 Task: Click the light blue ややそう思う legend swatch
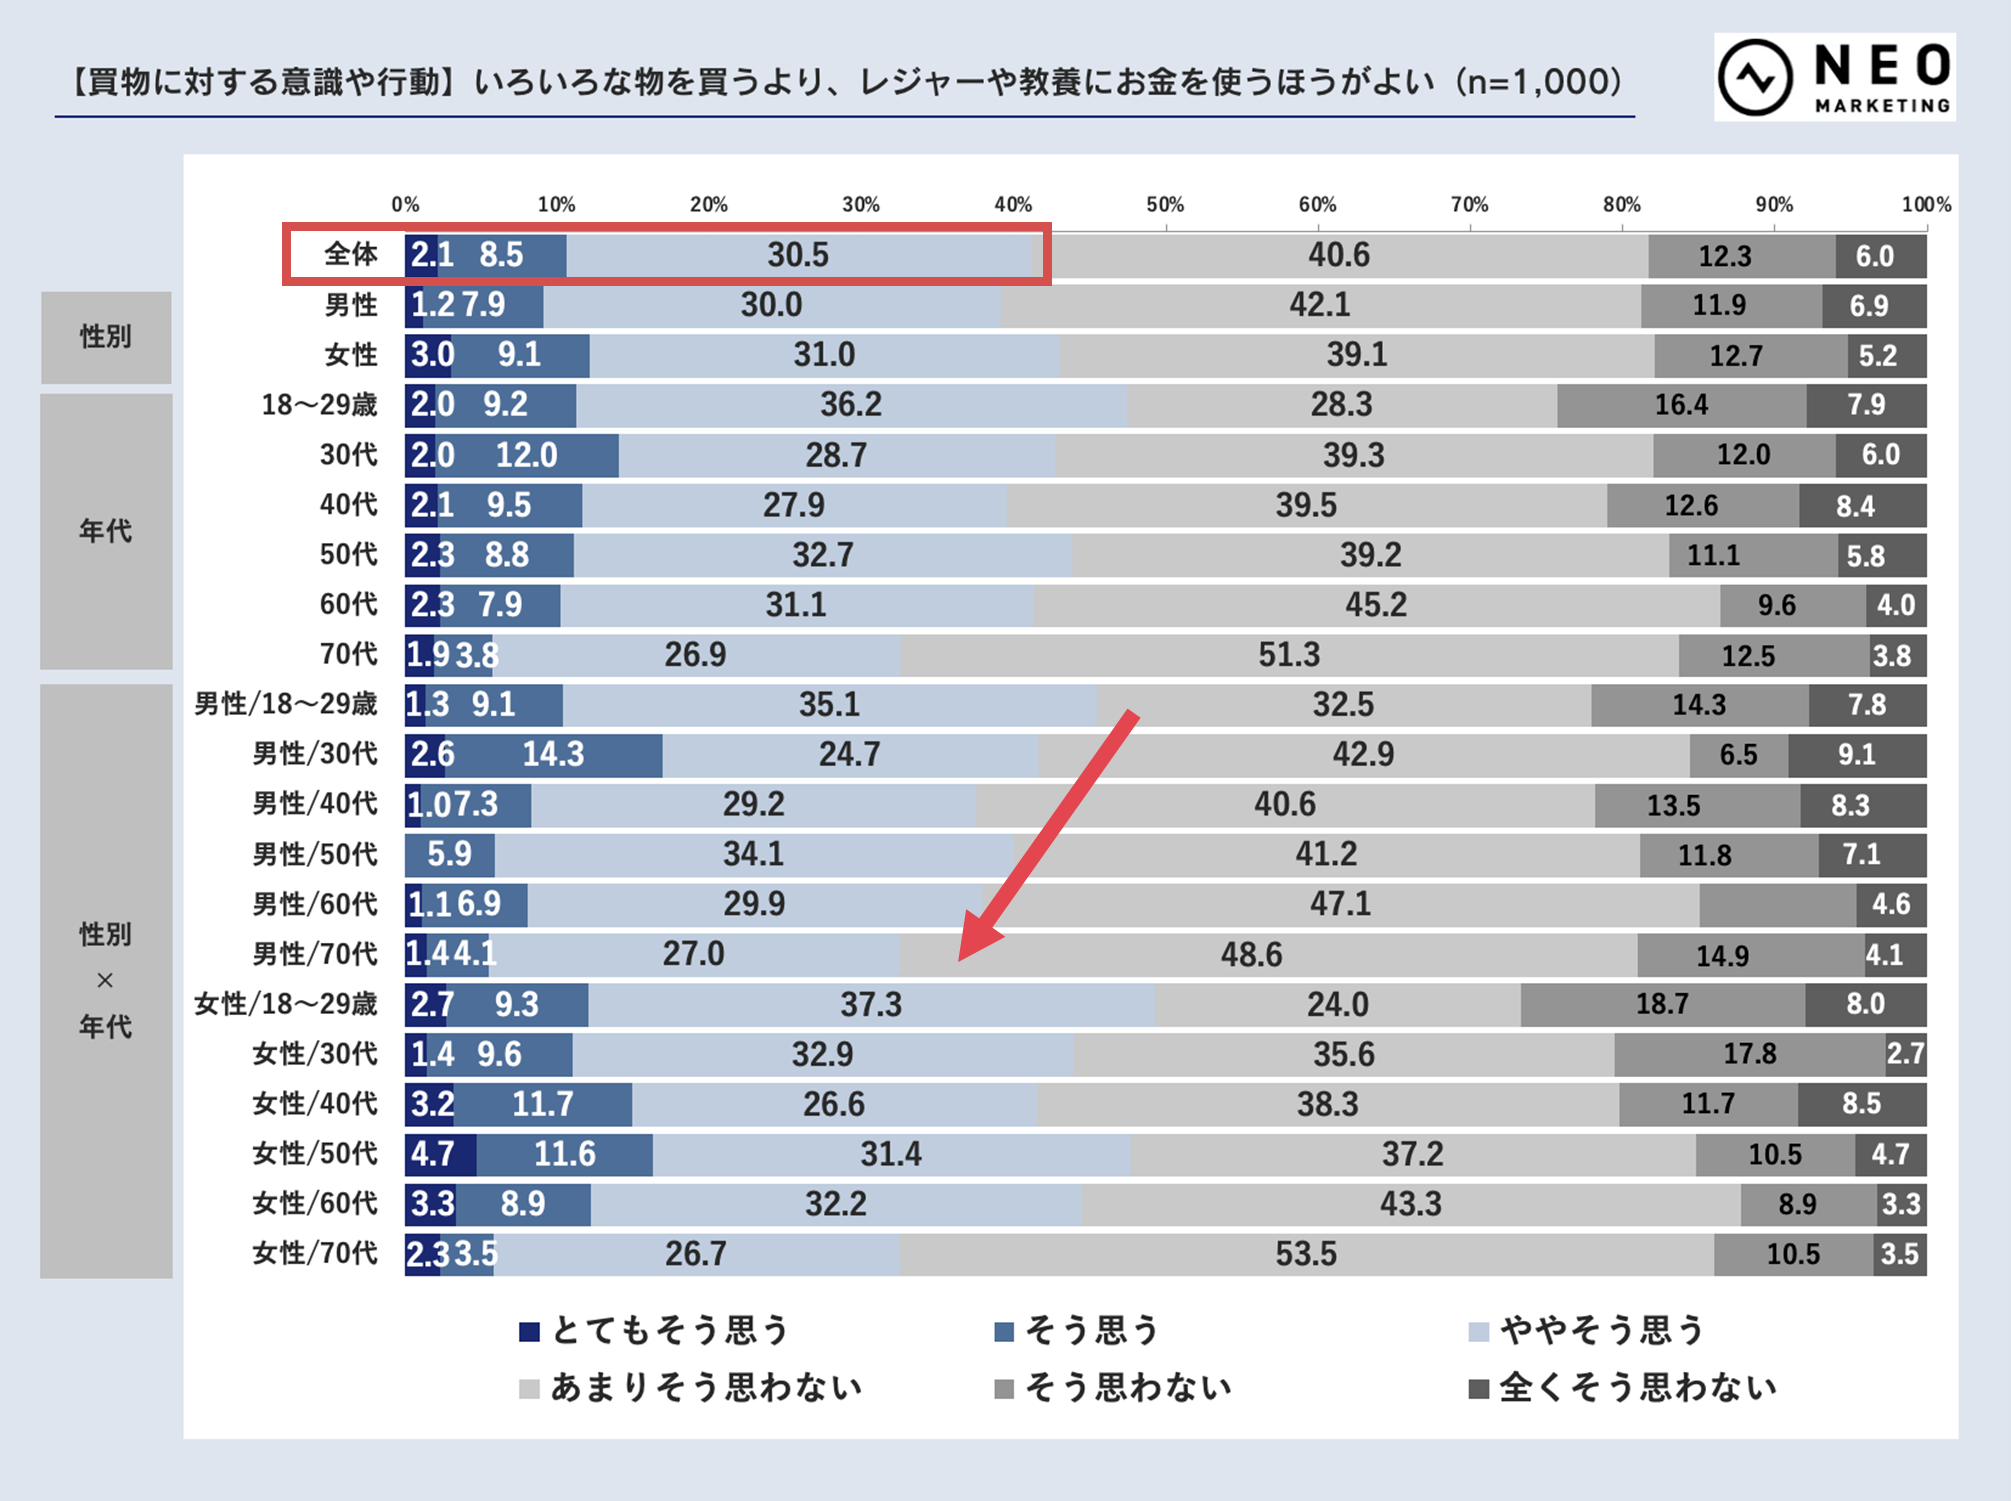[x=1479, y=1331]
